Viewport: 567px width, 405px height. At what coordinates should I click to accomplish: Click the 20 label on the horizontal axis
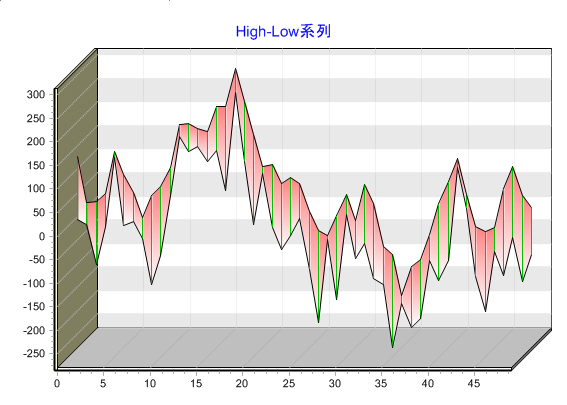242,383
